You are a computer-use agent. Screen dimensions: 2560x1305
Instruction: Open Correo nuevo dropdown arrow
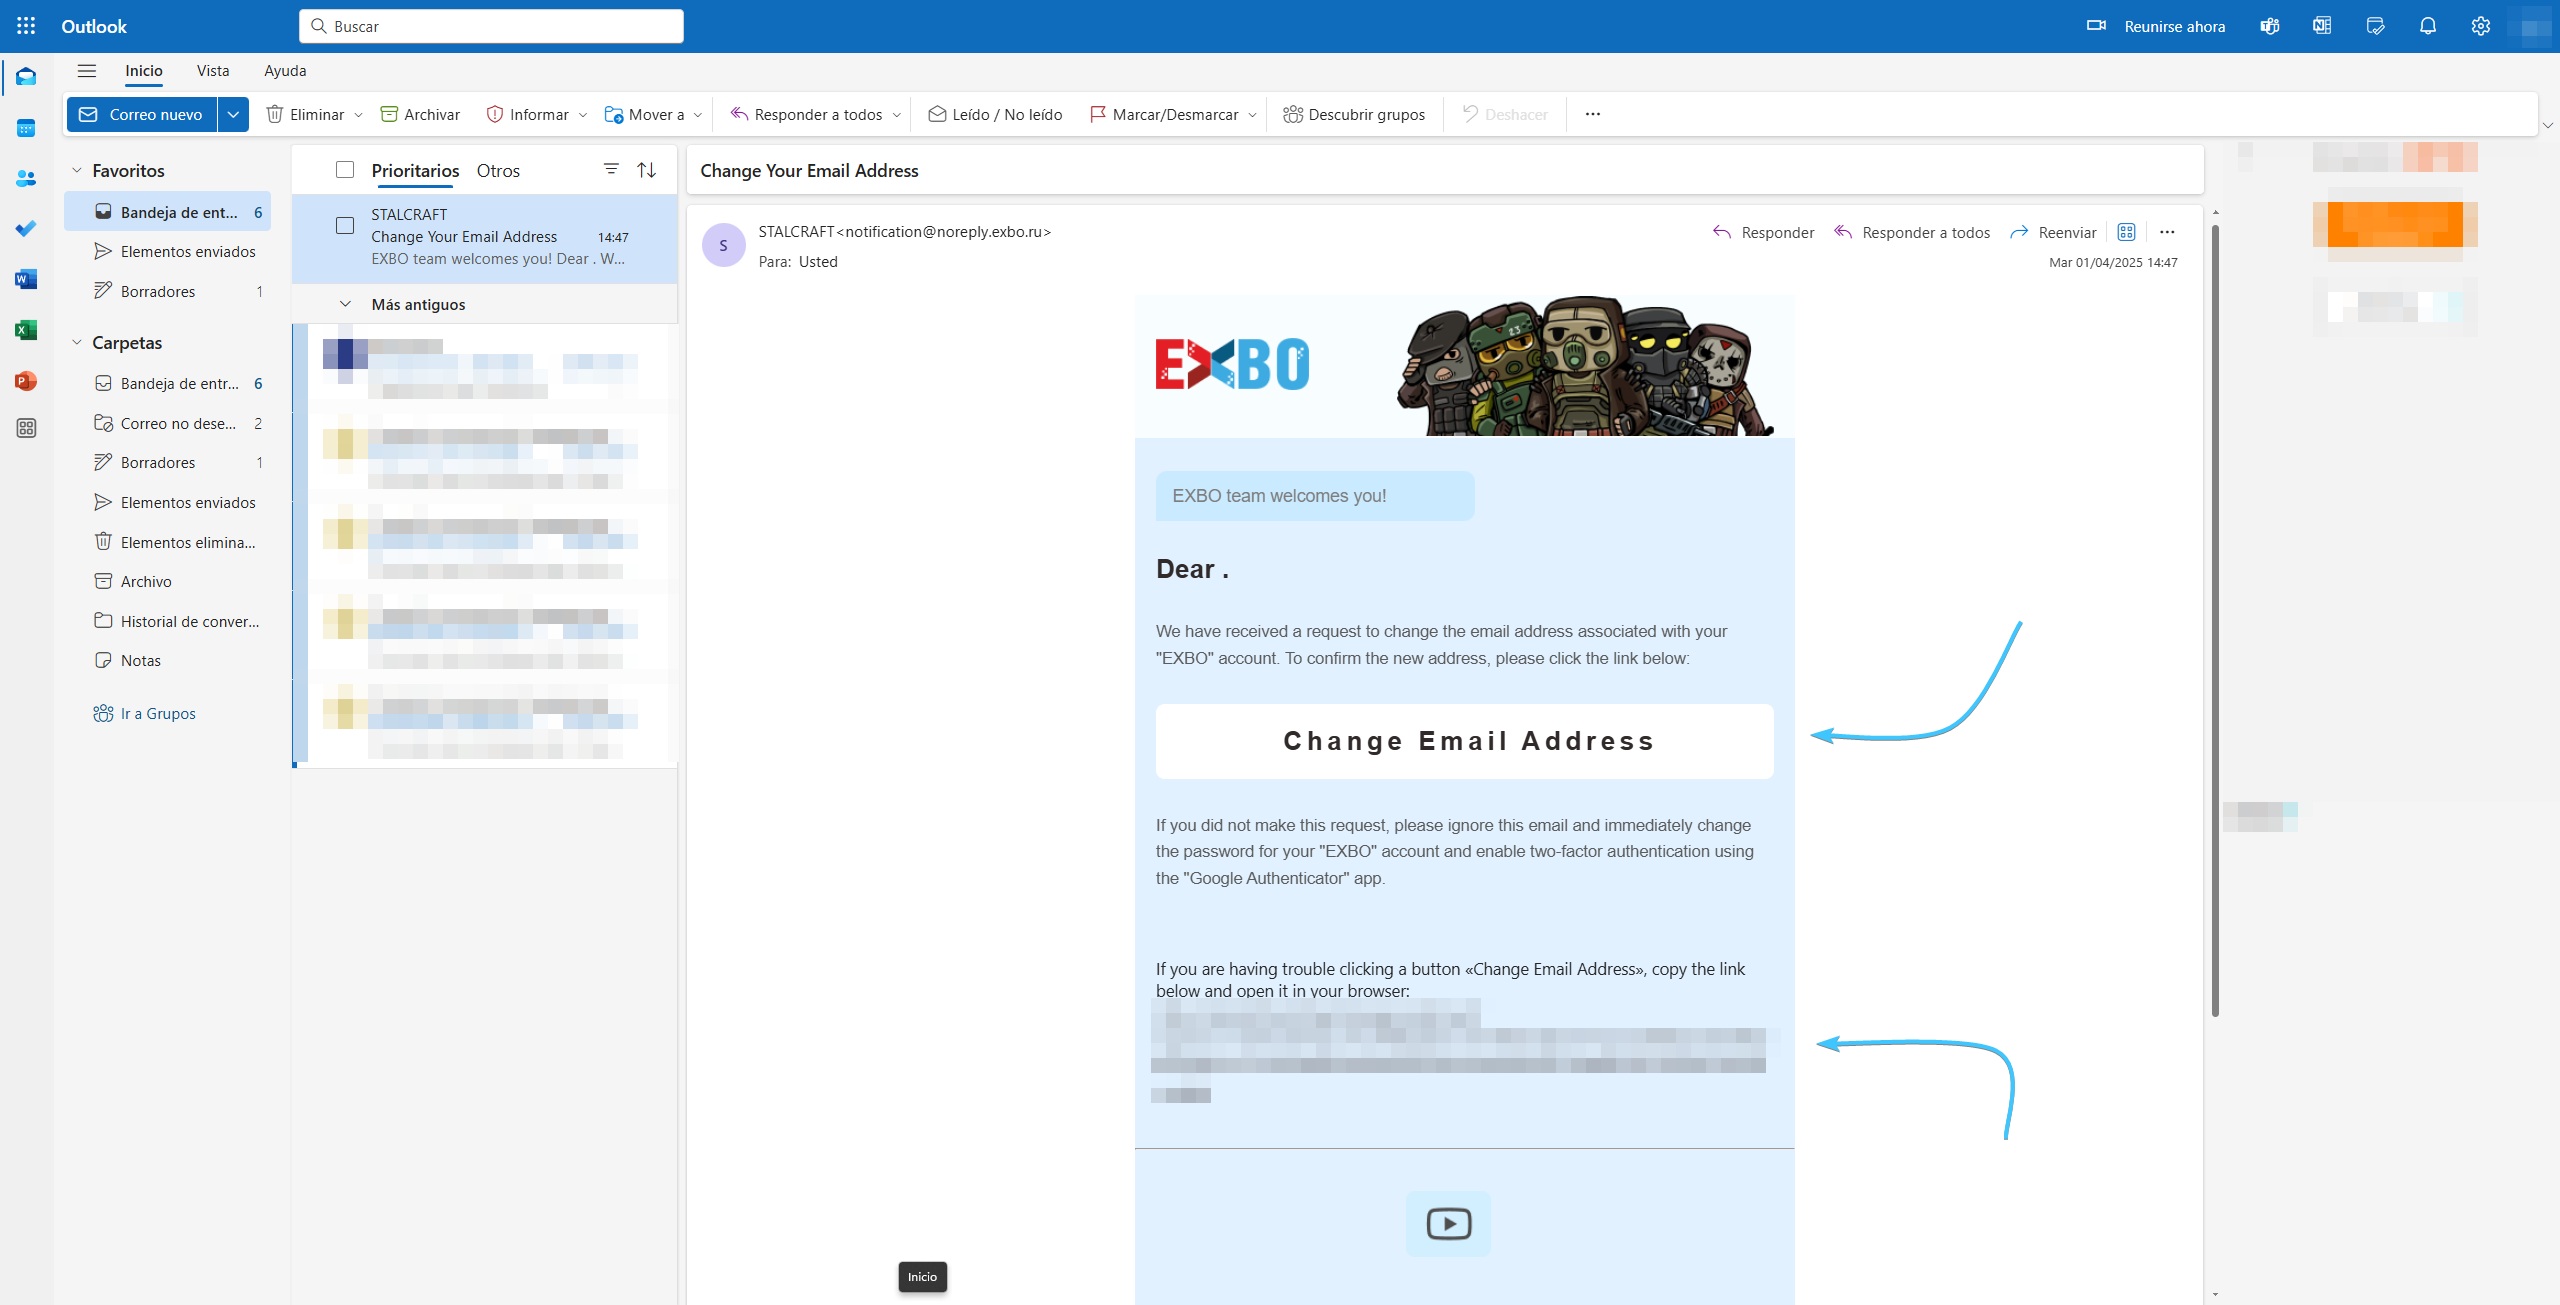click(233, 114)
